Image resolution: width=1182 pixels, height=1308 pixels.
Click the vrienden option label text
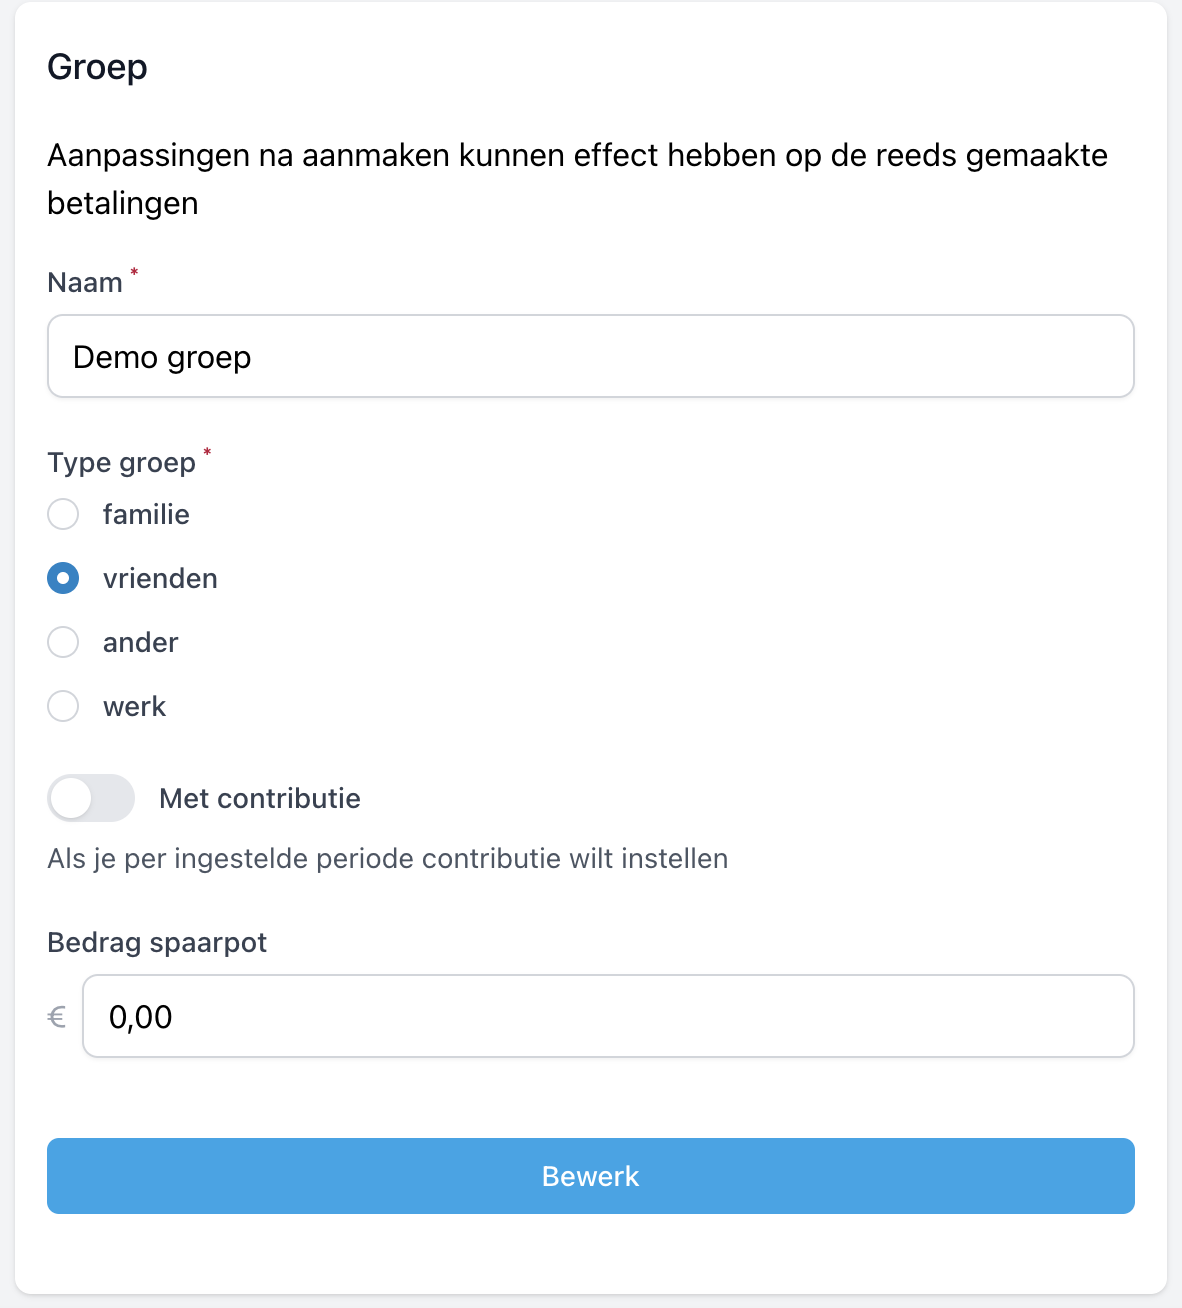[160, 579]
